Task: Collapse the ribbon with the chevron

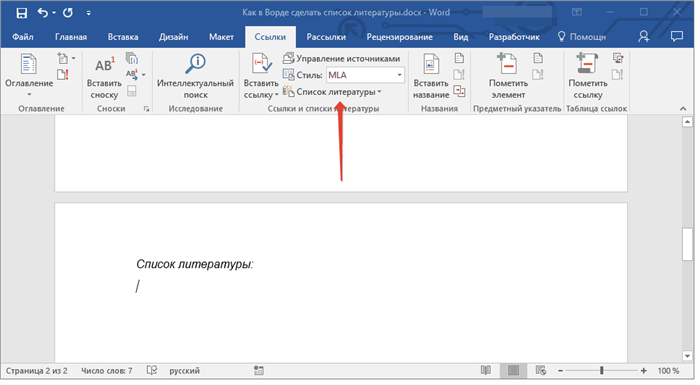Action: pos(683,109)
